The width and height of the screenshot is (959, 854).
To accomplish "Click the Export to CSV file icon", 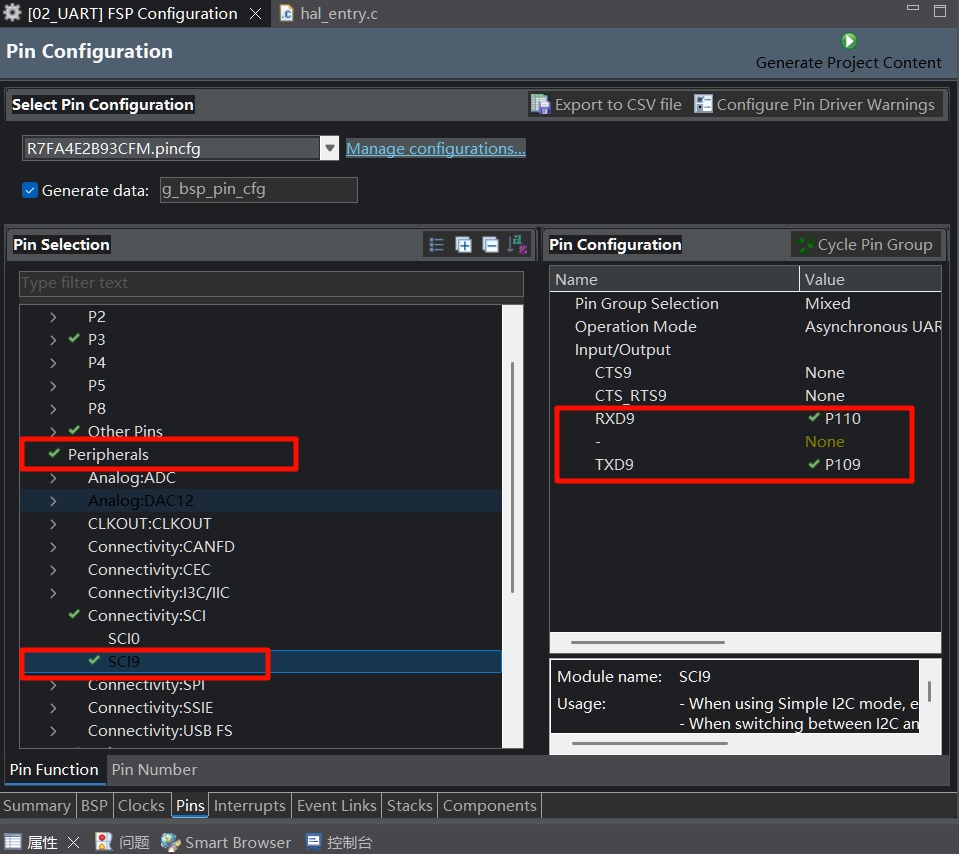I will [541, 105].
